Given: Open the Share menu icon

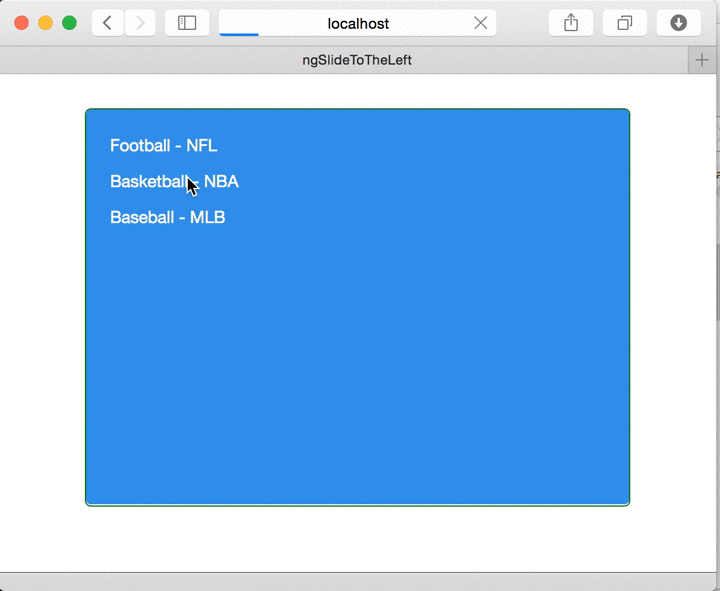Looking at the screenshot, I should tap(571, 23).
